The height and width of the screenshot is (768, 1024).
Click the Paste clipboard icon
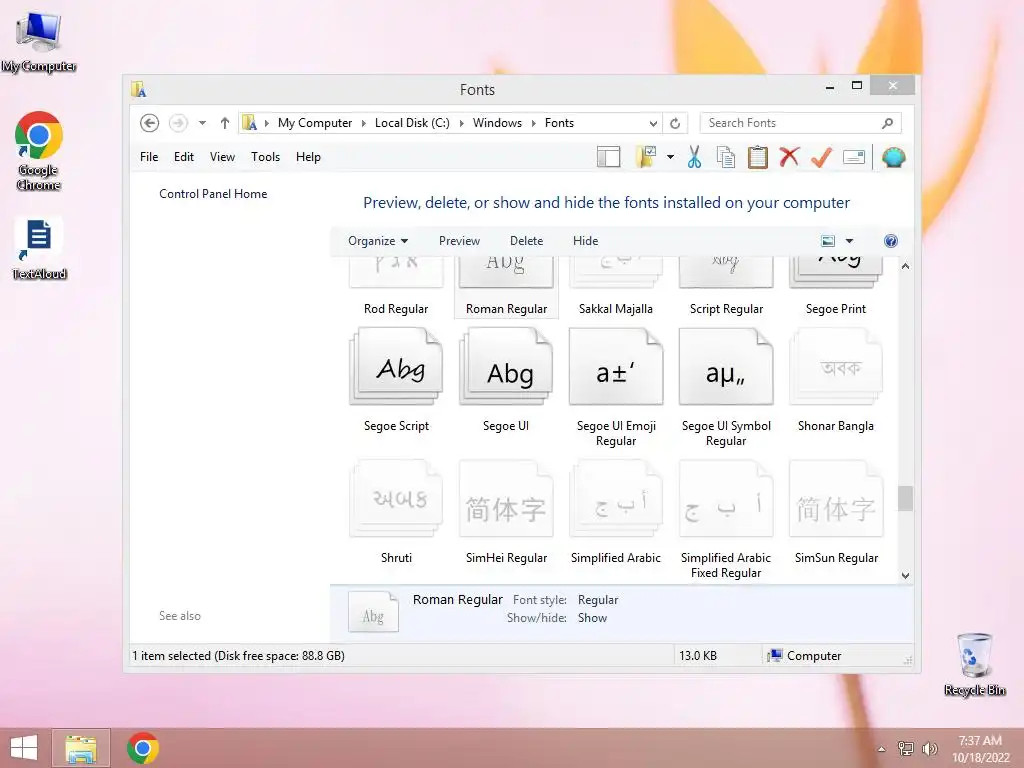coord(758,157)
